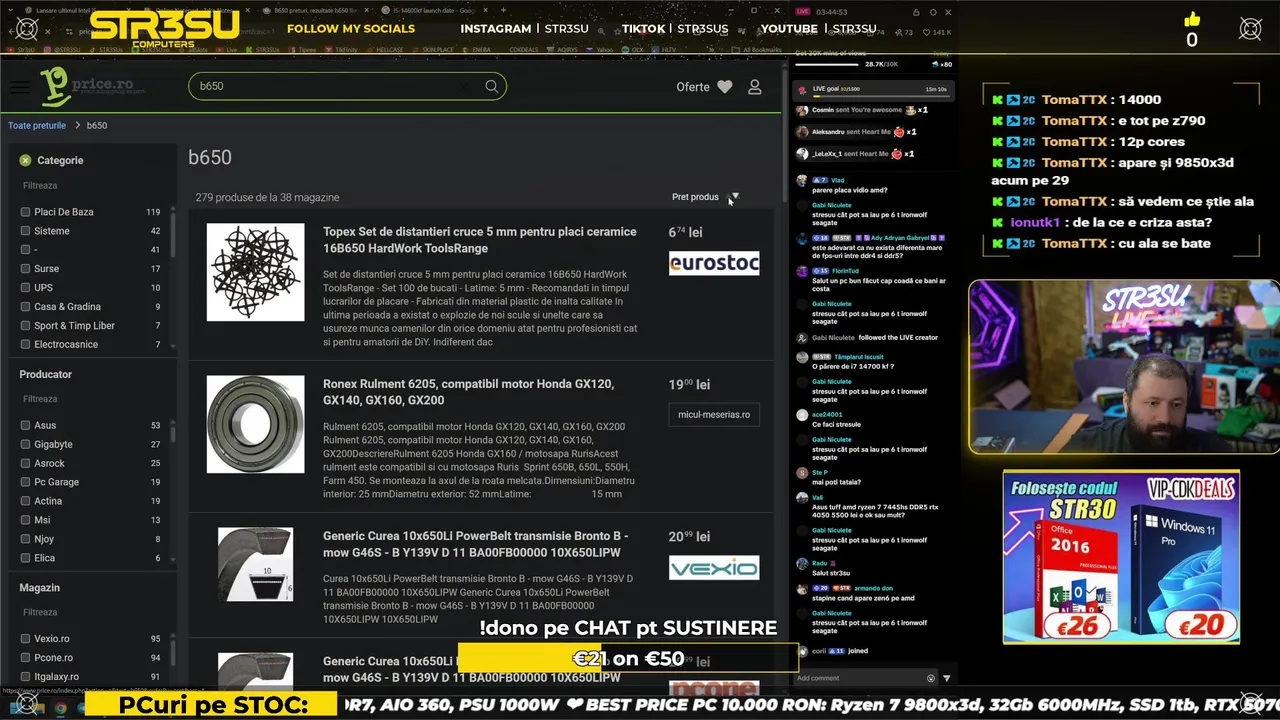Click FlorinTud's username in chat
Viewport: 1280px width, 720px height.
[x=845, y=271]
